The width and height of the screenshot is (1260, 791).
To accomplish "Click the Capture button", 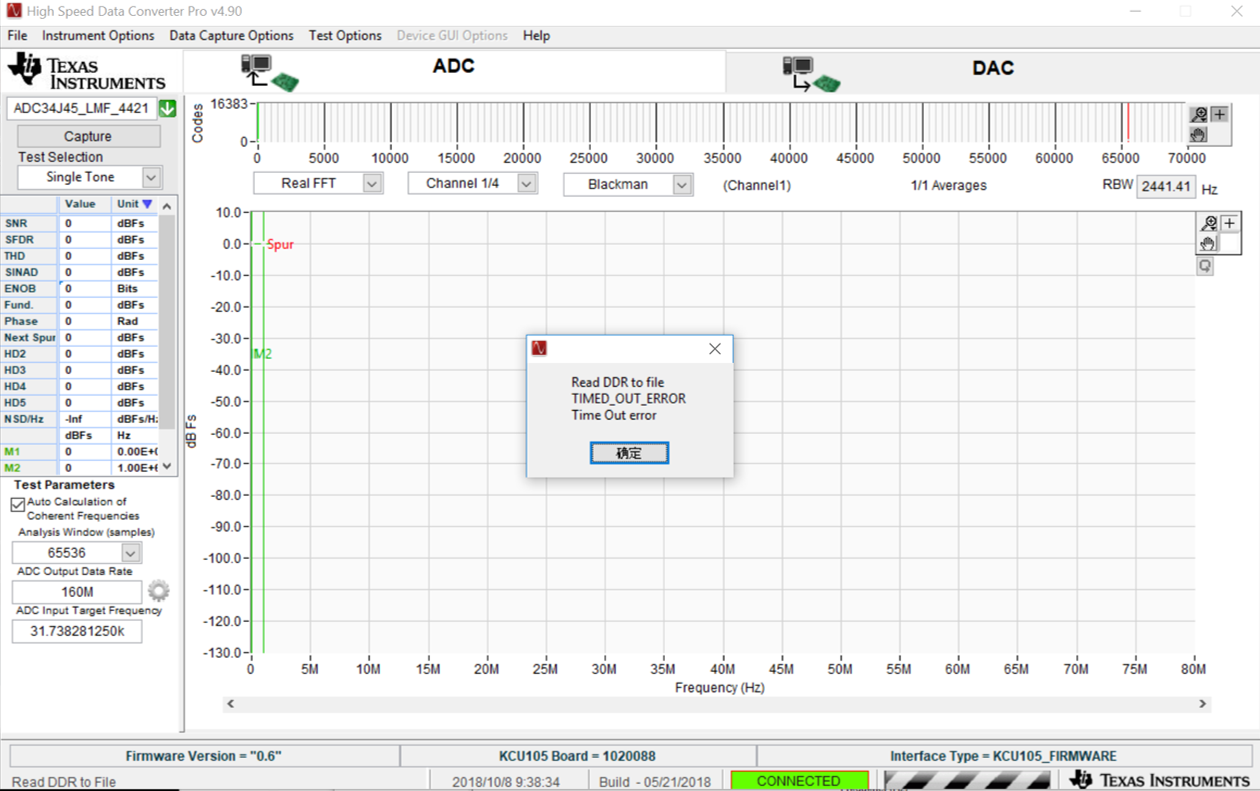I will 88,136.
